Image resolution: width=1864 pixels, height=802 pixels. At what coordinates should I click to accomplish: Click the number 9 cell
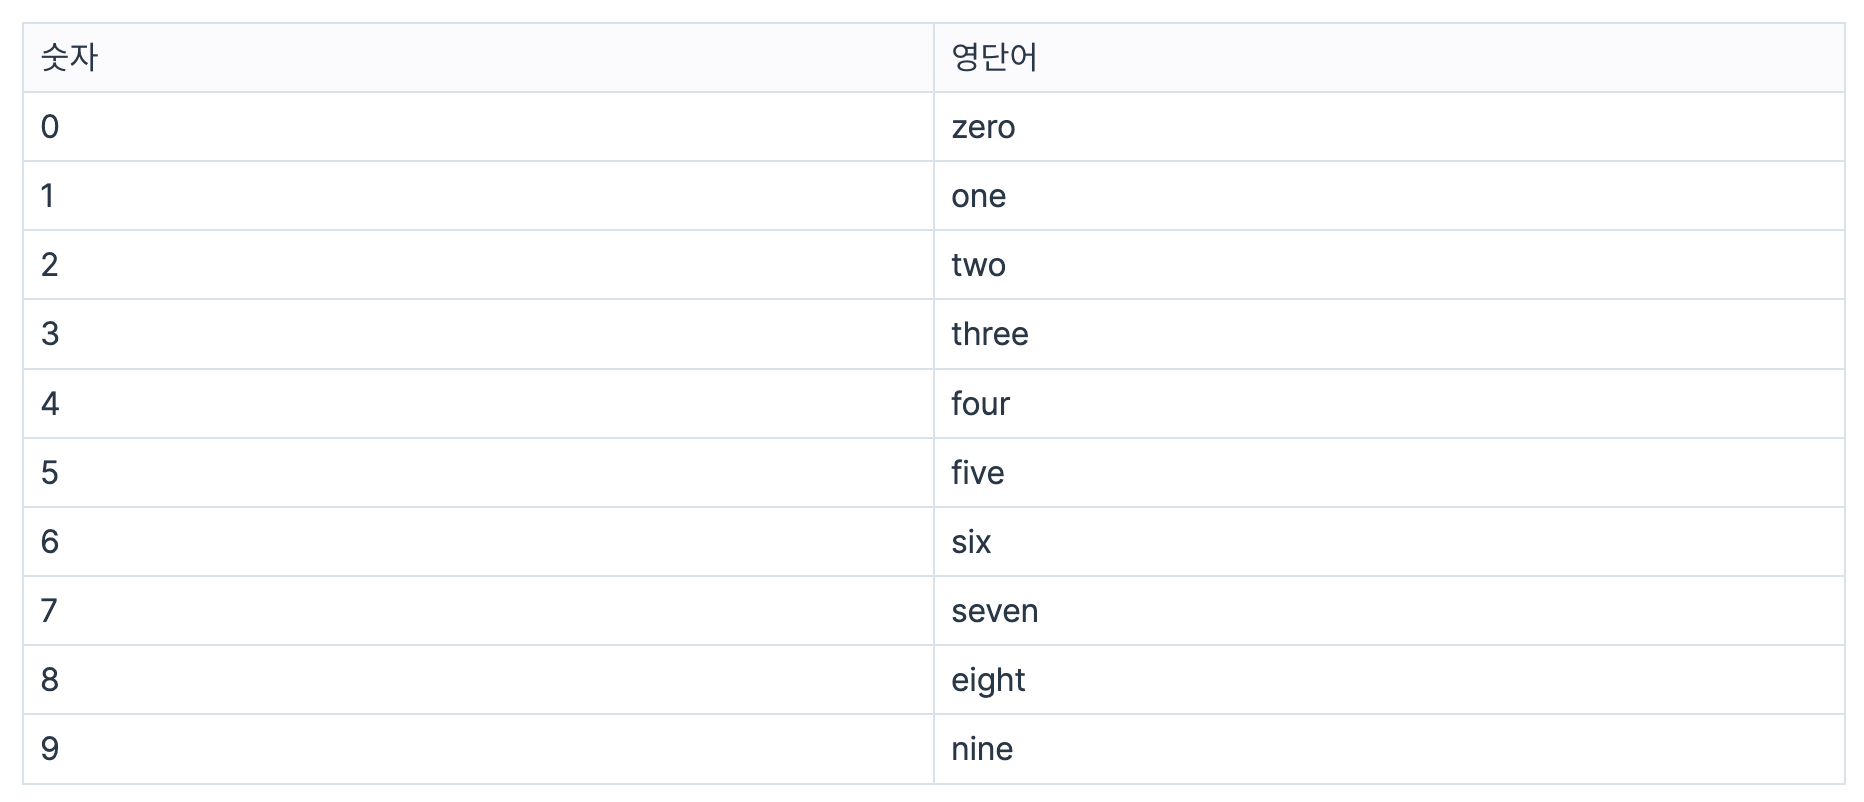478,749
